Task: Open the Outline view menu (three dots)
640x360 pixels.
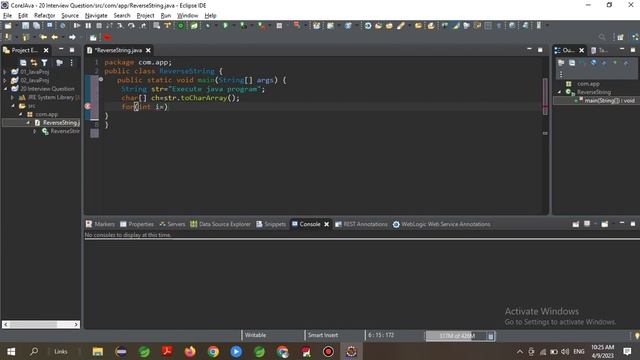Action: [x=561, y=74]
